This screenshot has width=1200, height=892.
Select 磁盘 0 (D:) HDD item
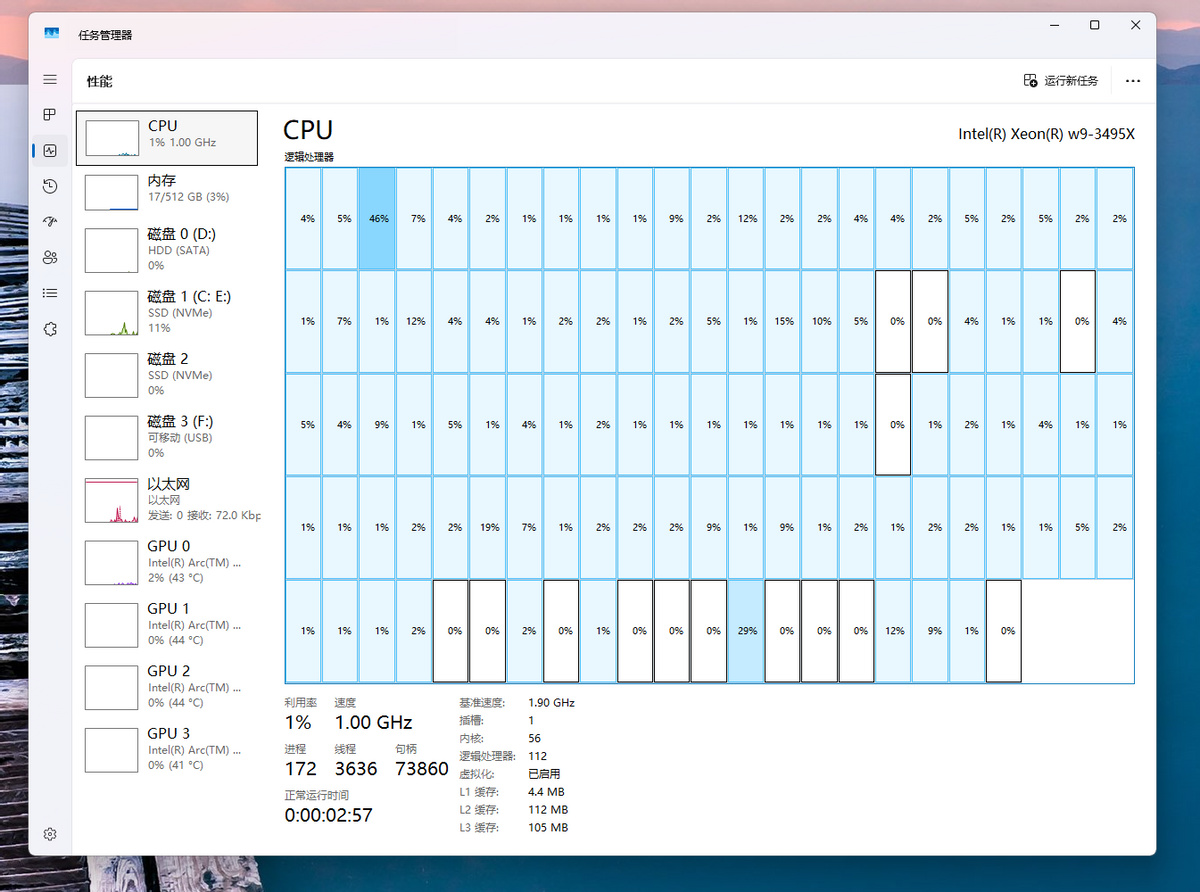pyautogui.click(x=167, y=250)
